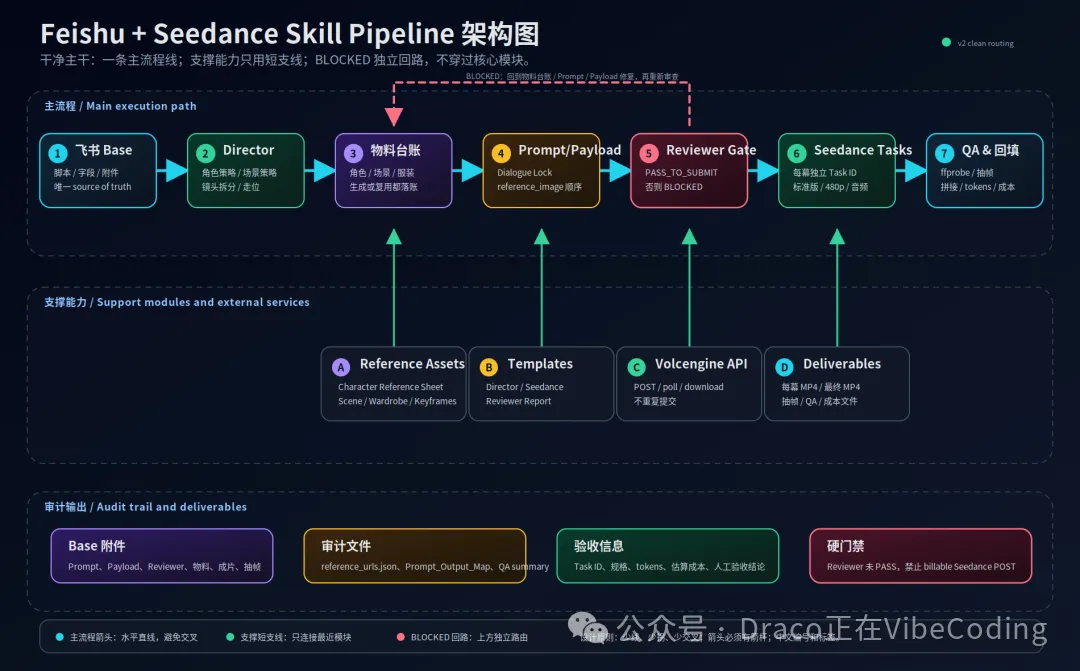
Task: Select the Deliverables module title
Action: tap(842, 364)
